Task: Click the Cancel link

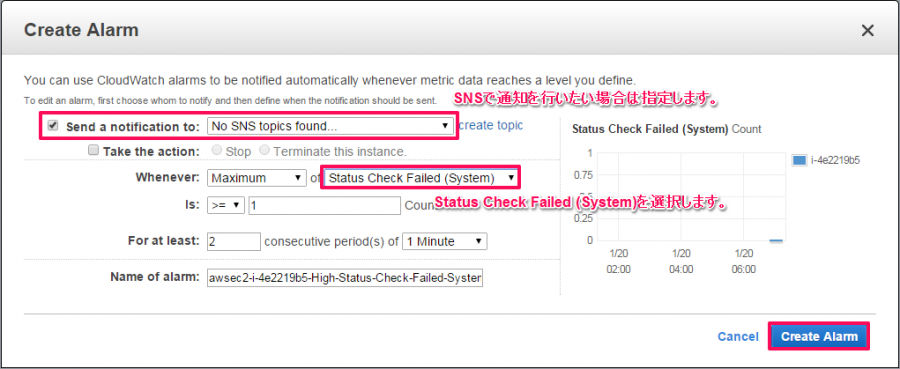Action: tap(738, 337)
